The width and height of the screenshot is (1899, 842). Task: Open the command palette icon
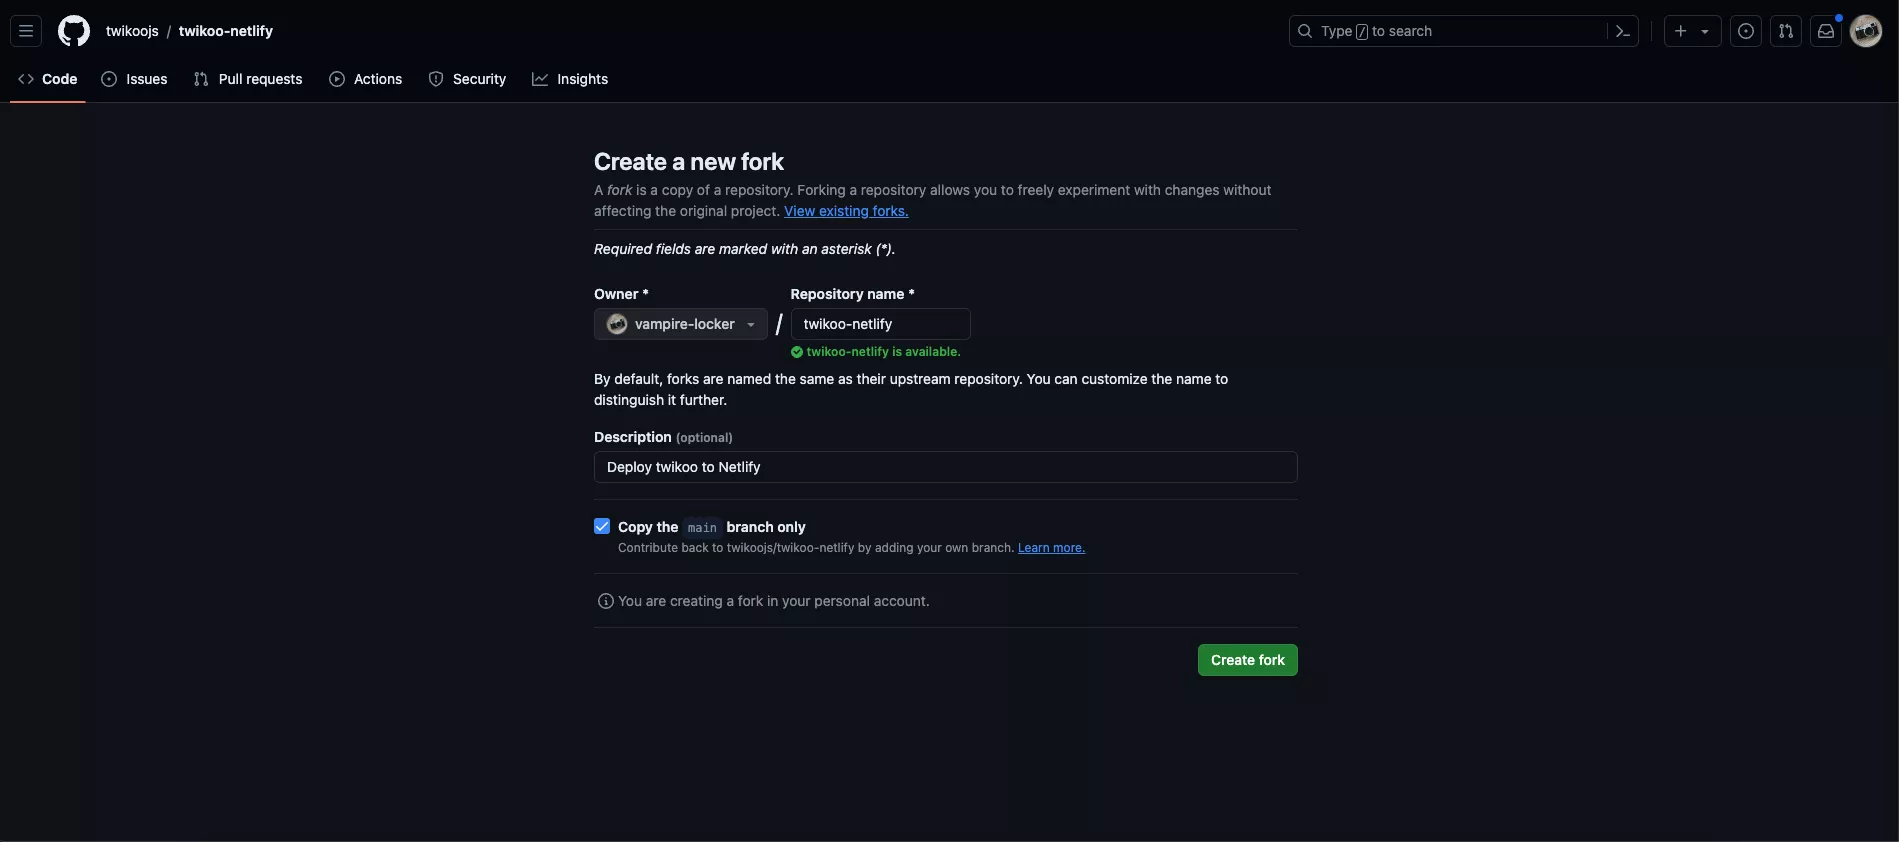pyautogui.click(x=1623, y=31)
